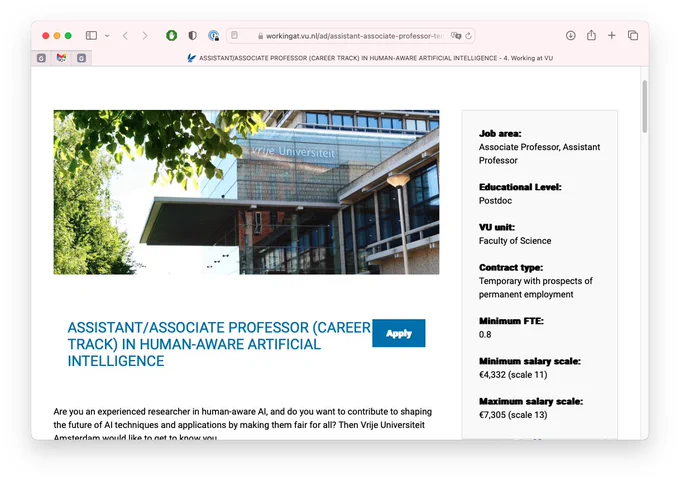Open the Privacy Report shield icon
Viewport: 680px width, 481px height.
click(193, 36)
